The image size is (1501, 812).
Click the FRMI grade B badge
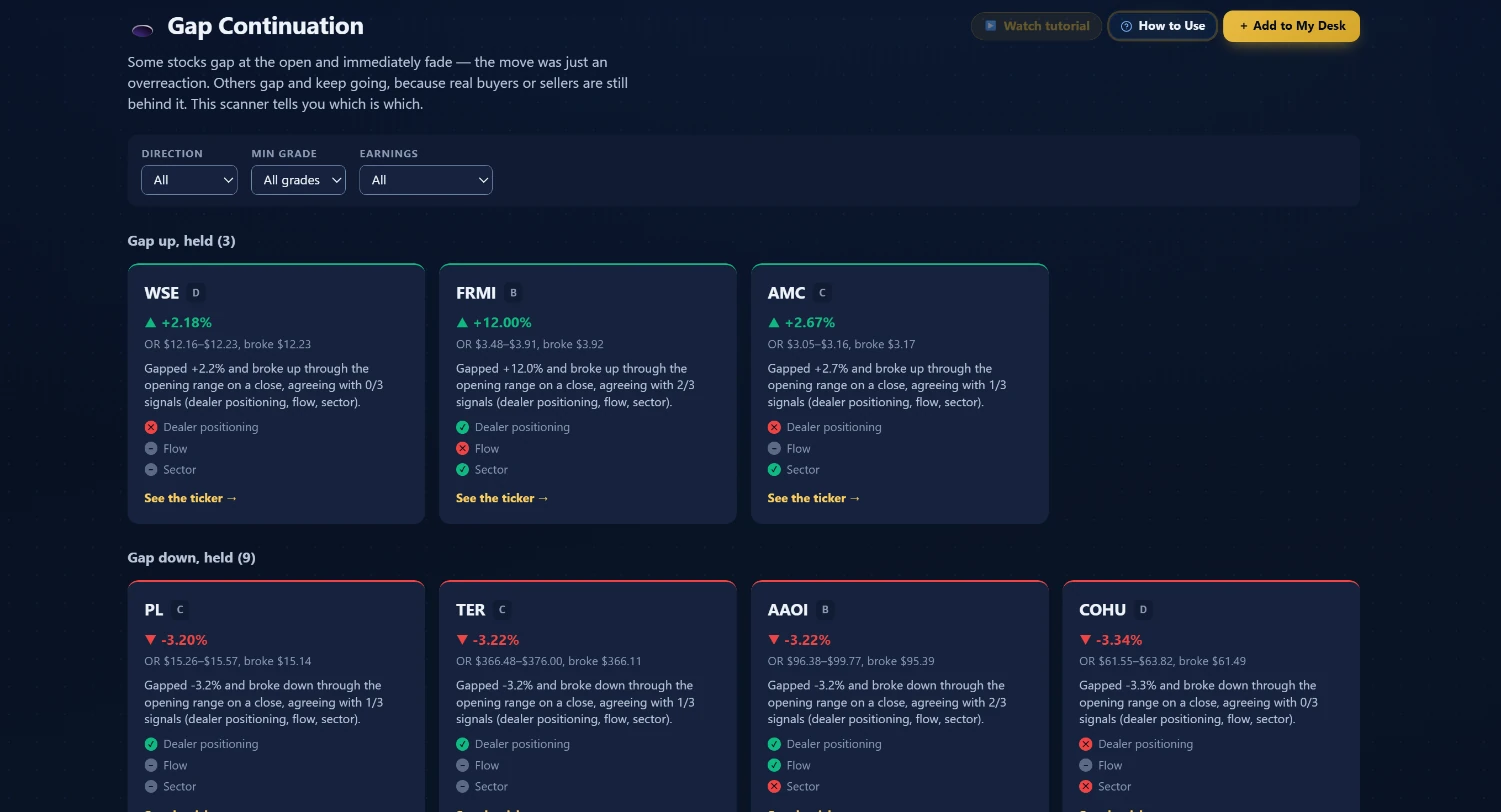pyautogui.click(x=514, y=293)
